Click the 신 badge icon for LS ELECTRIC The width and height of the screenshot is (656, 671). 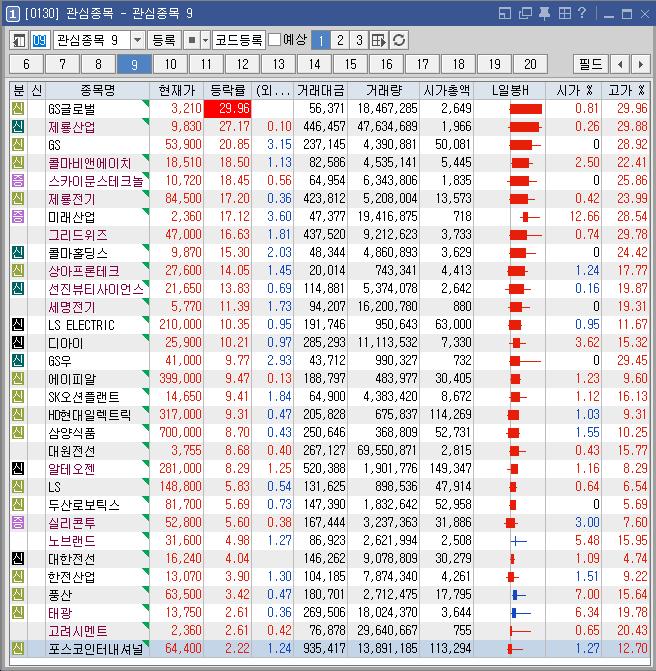point(18,324)
